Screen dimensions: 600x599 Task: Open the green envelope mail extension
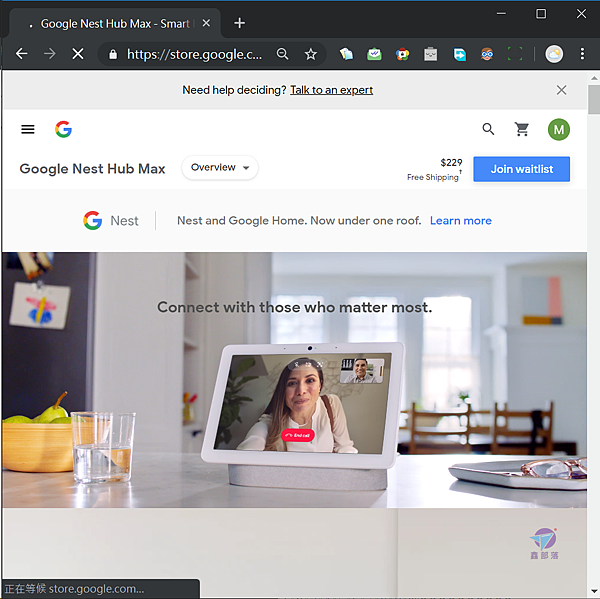pos(374,54)
